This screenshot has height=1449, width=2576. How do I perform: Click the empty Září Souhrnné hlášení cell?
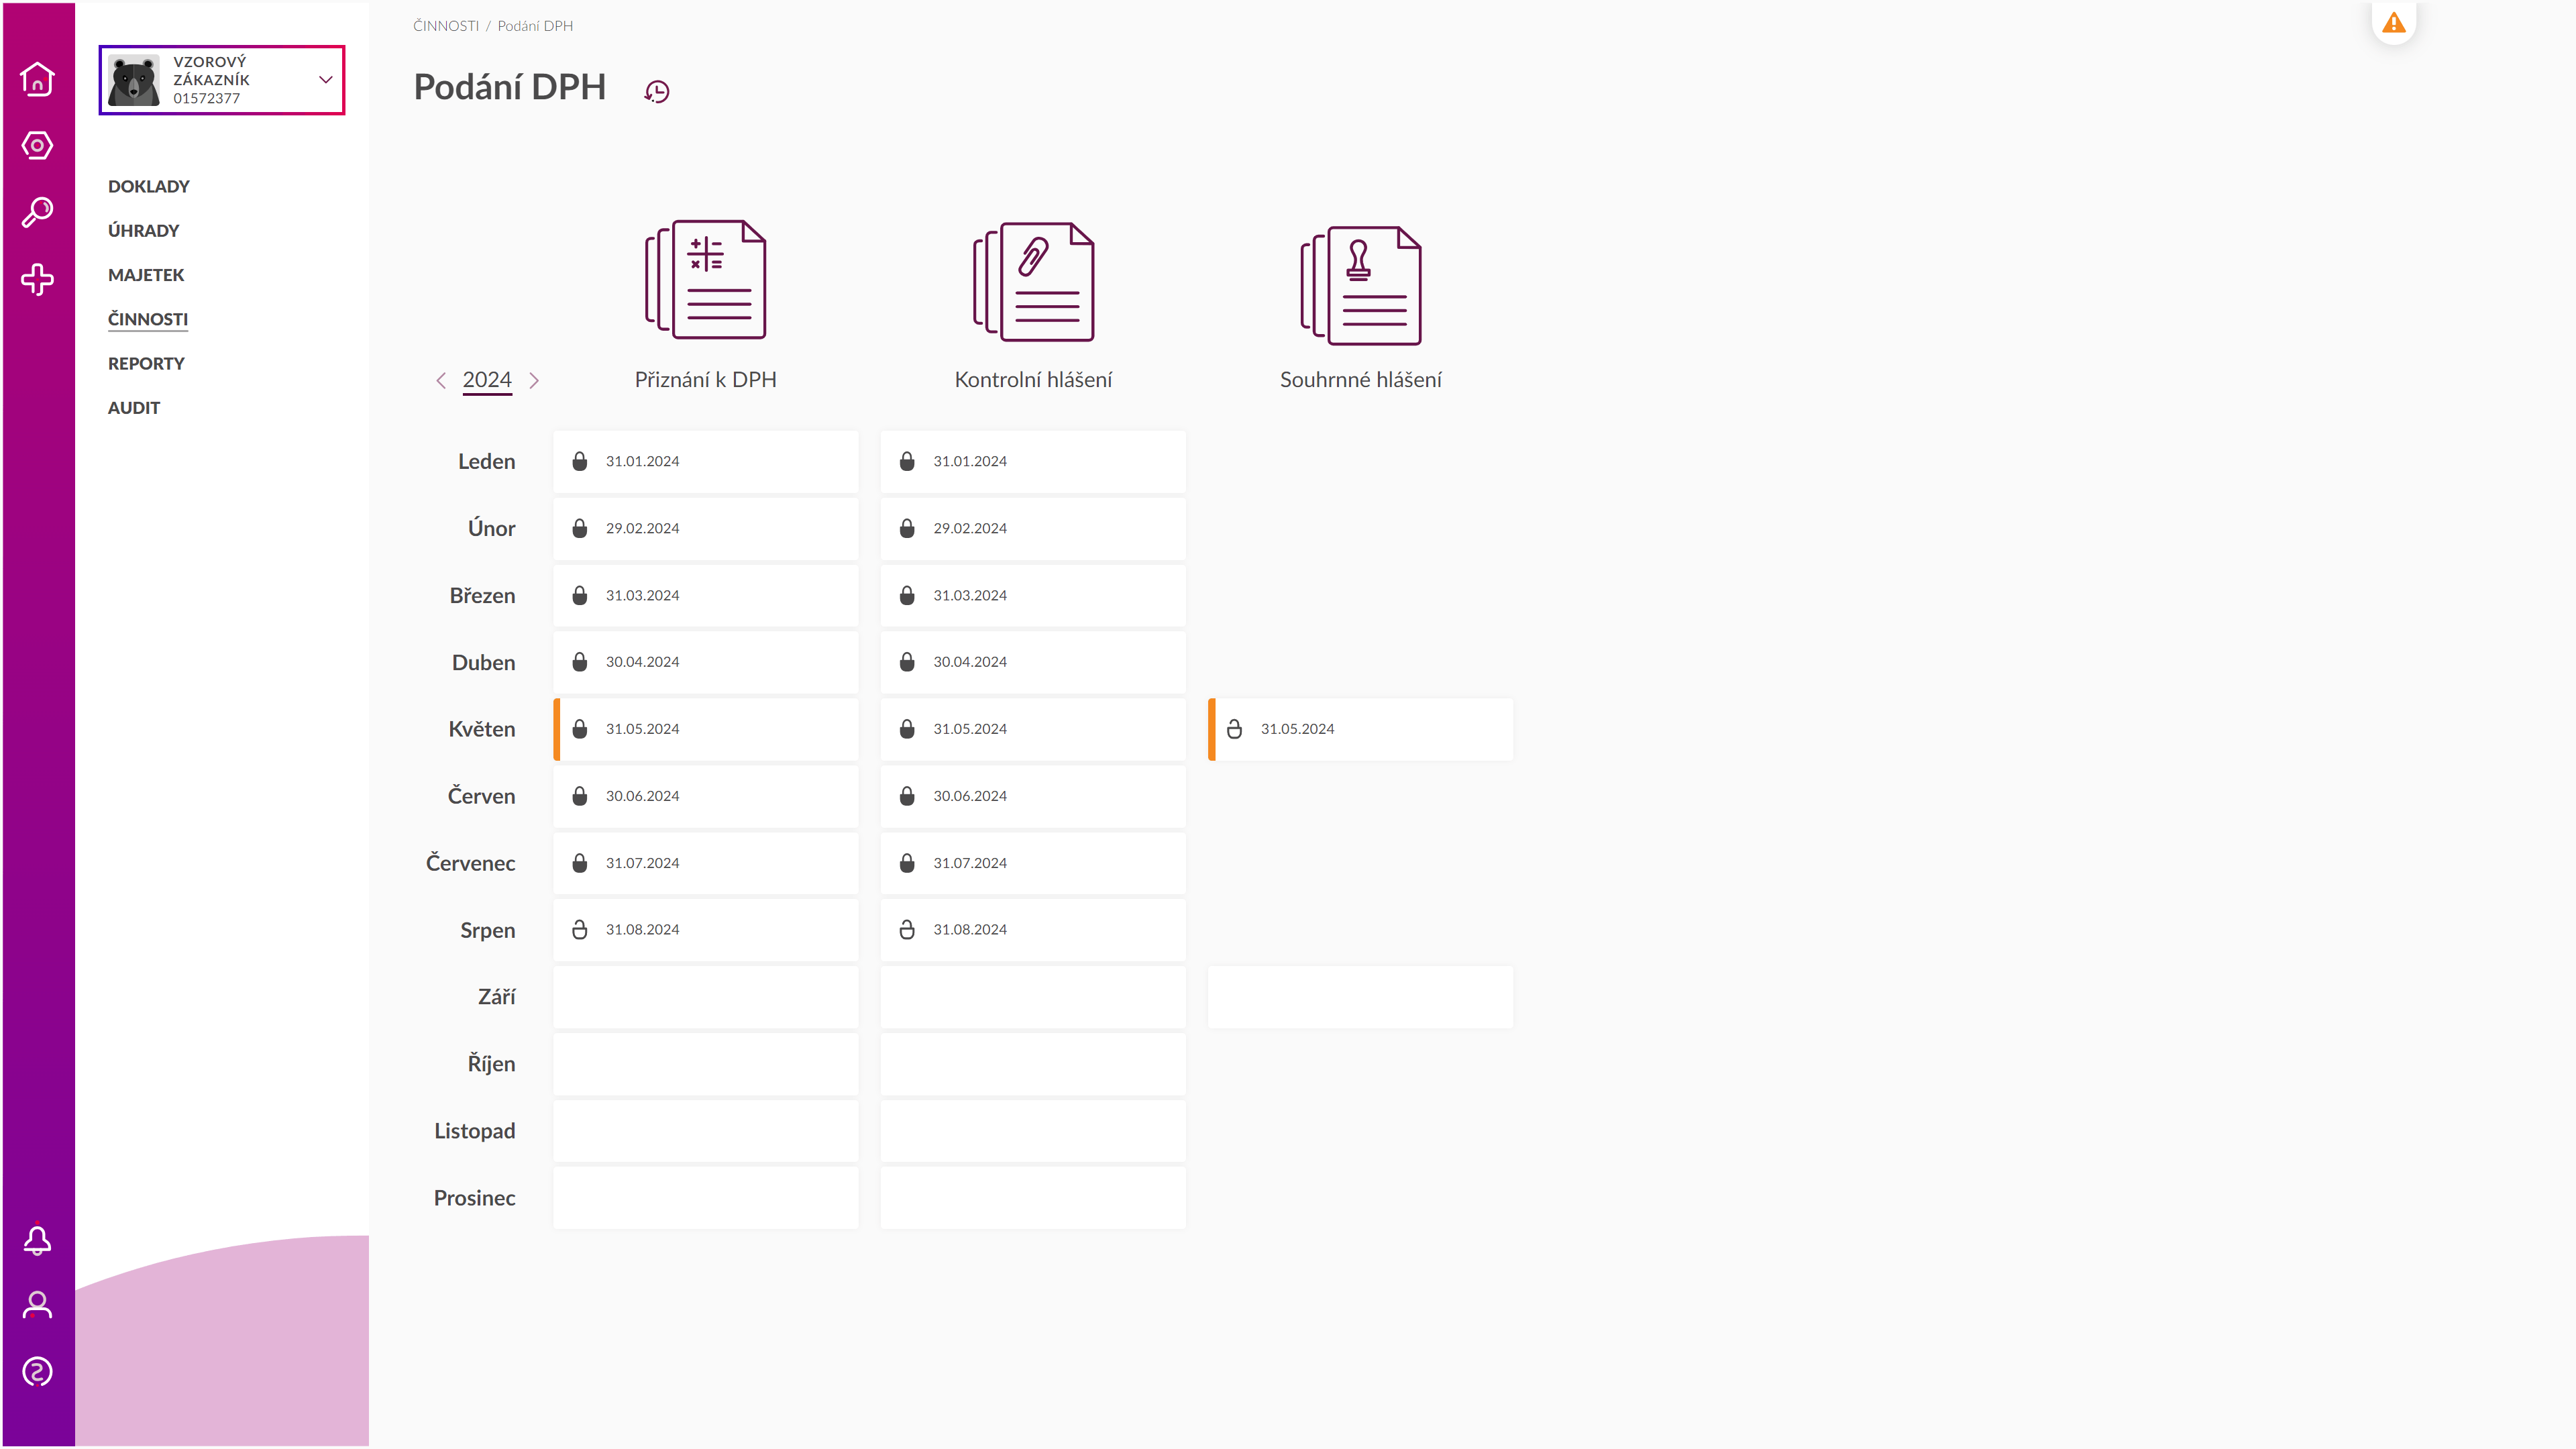1361,997
